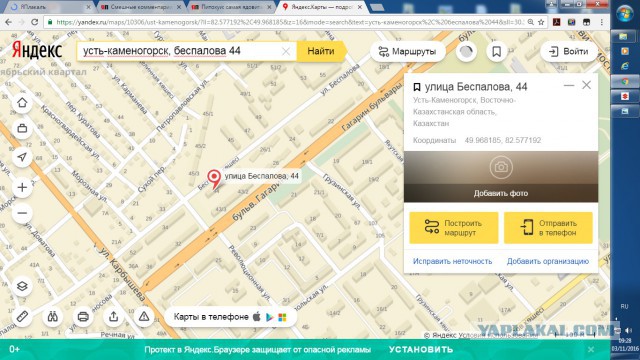Close the улица Беспалова 44 card
Image resolution: width=640 pixels, height=360 pixels.
tap(587, 85)
